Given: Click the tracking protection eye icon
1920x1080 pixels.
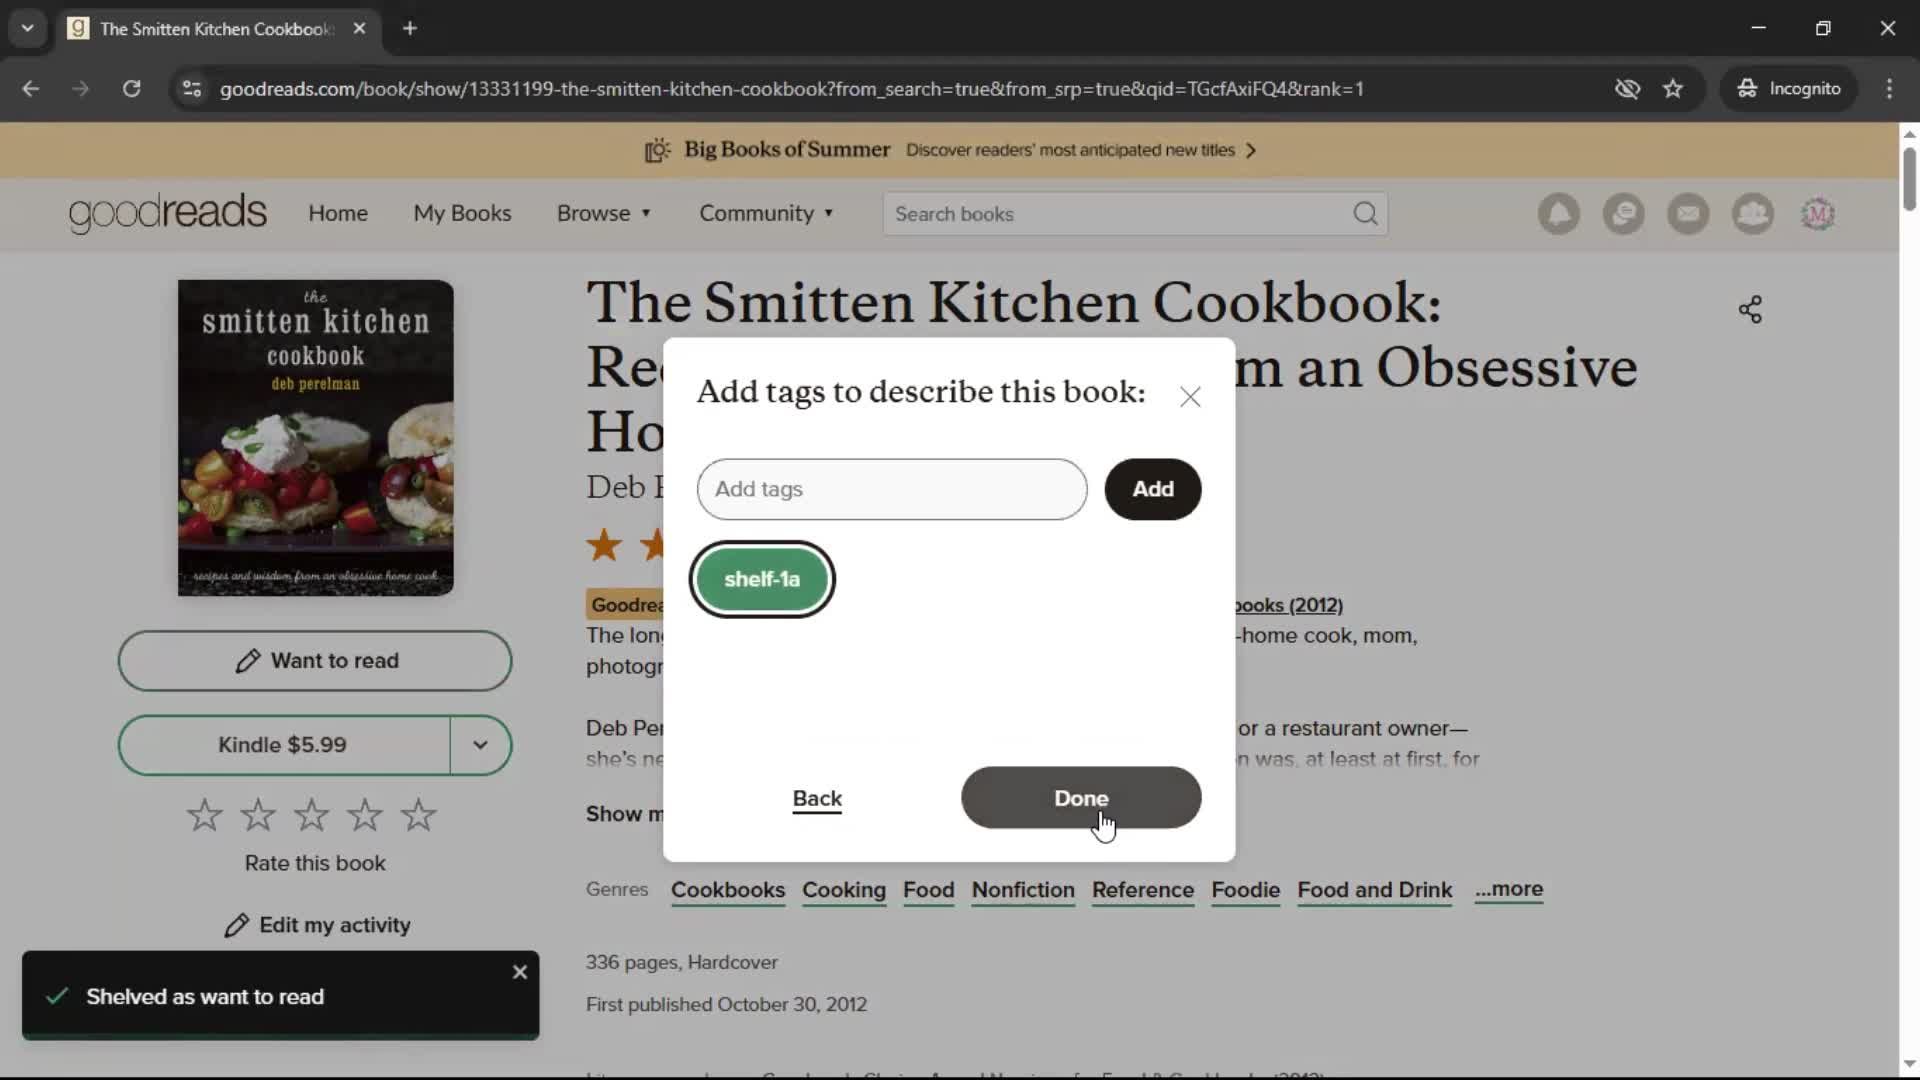Looking at the screenshot, I should (x=1627, y=89).
